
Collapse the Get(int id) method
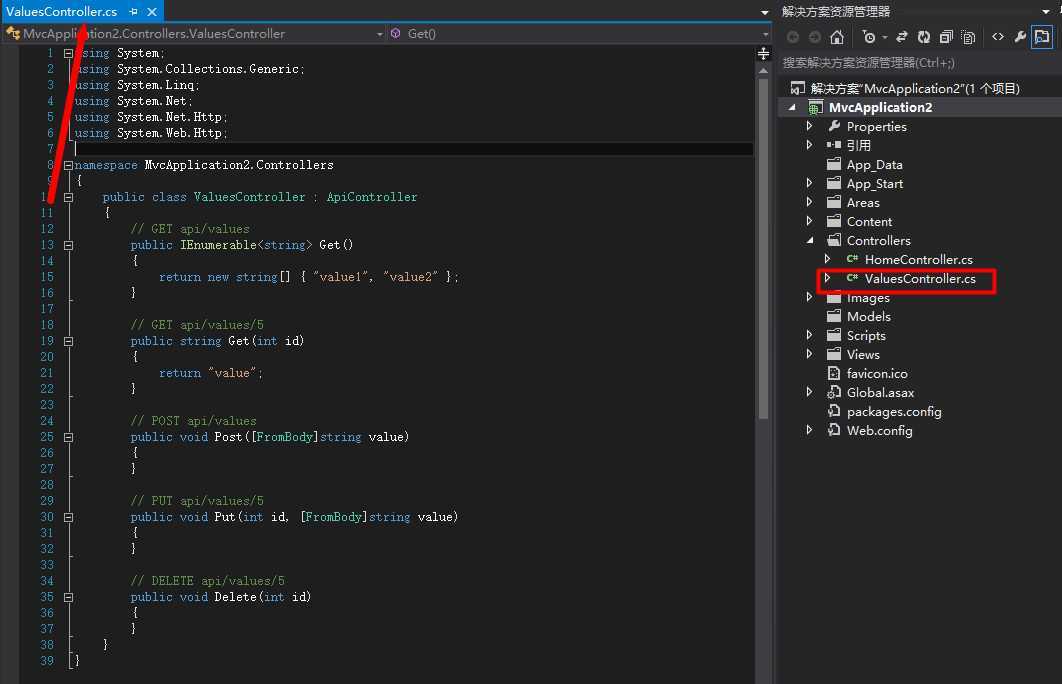point(68,341)
